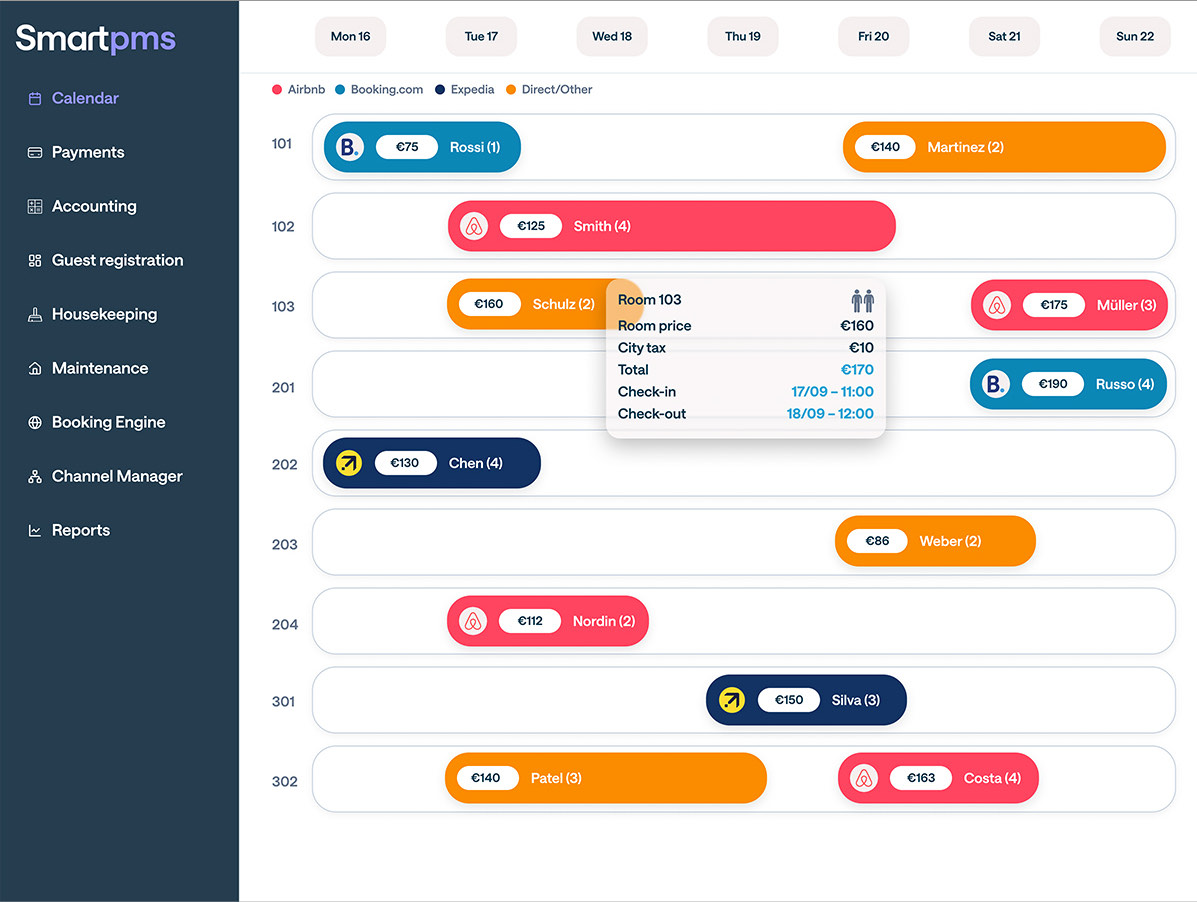Click the Accounting grid icon
Image resolution: width=1197 pixels, height=902 pixels.
pos(34,206)
